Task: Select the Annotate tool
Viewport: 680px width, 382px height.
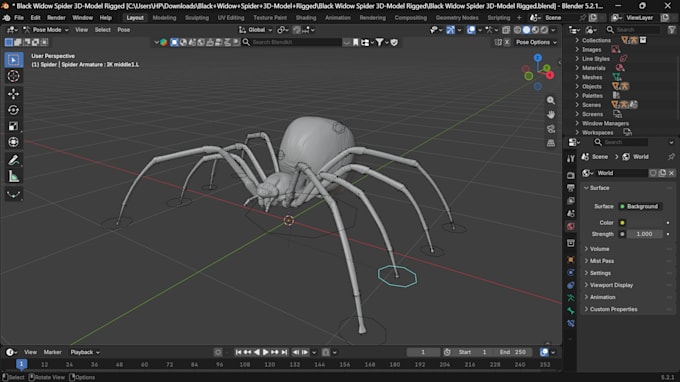Action: tap(13, 160)
